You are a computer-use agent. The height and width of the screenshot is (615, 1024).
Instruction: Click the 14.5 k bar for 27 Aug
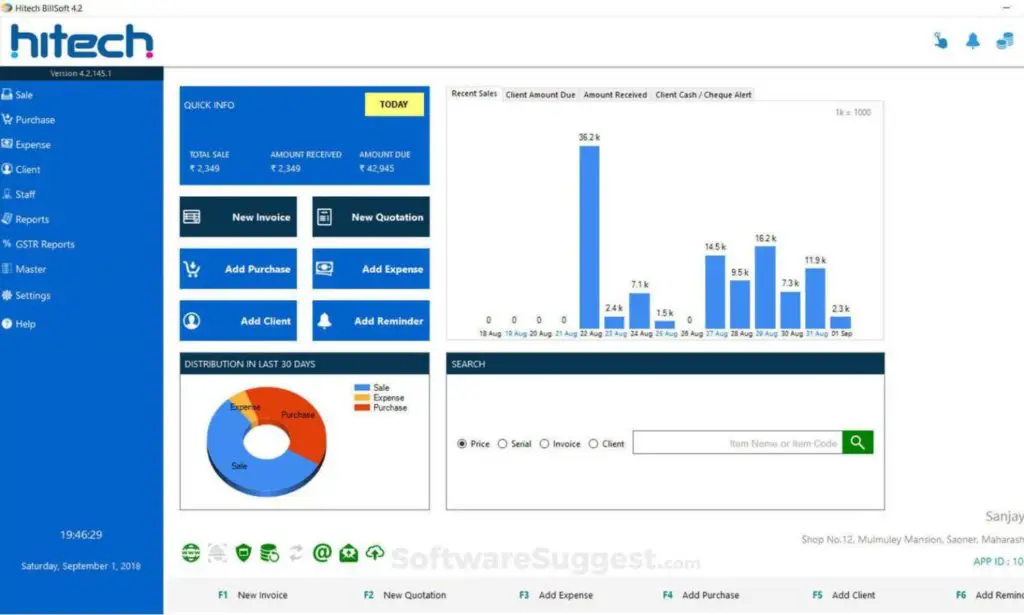[x=715, y=292]
